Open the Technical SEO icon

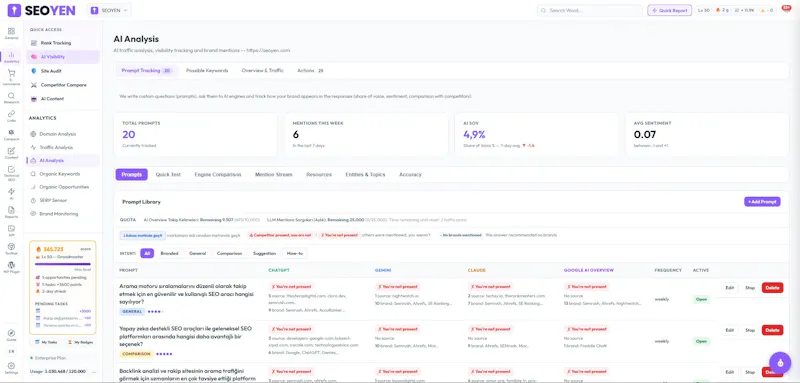pyautogui.click(x=11, y=173)
